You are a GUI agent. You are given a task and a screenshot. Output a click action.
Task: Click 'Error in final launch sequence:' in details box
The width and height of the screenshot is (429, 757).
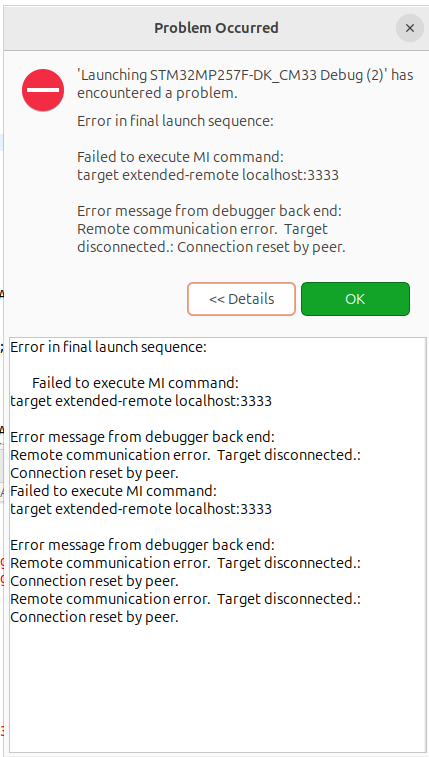(x=109, y=347)
